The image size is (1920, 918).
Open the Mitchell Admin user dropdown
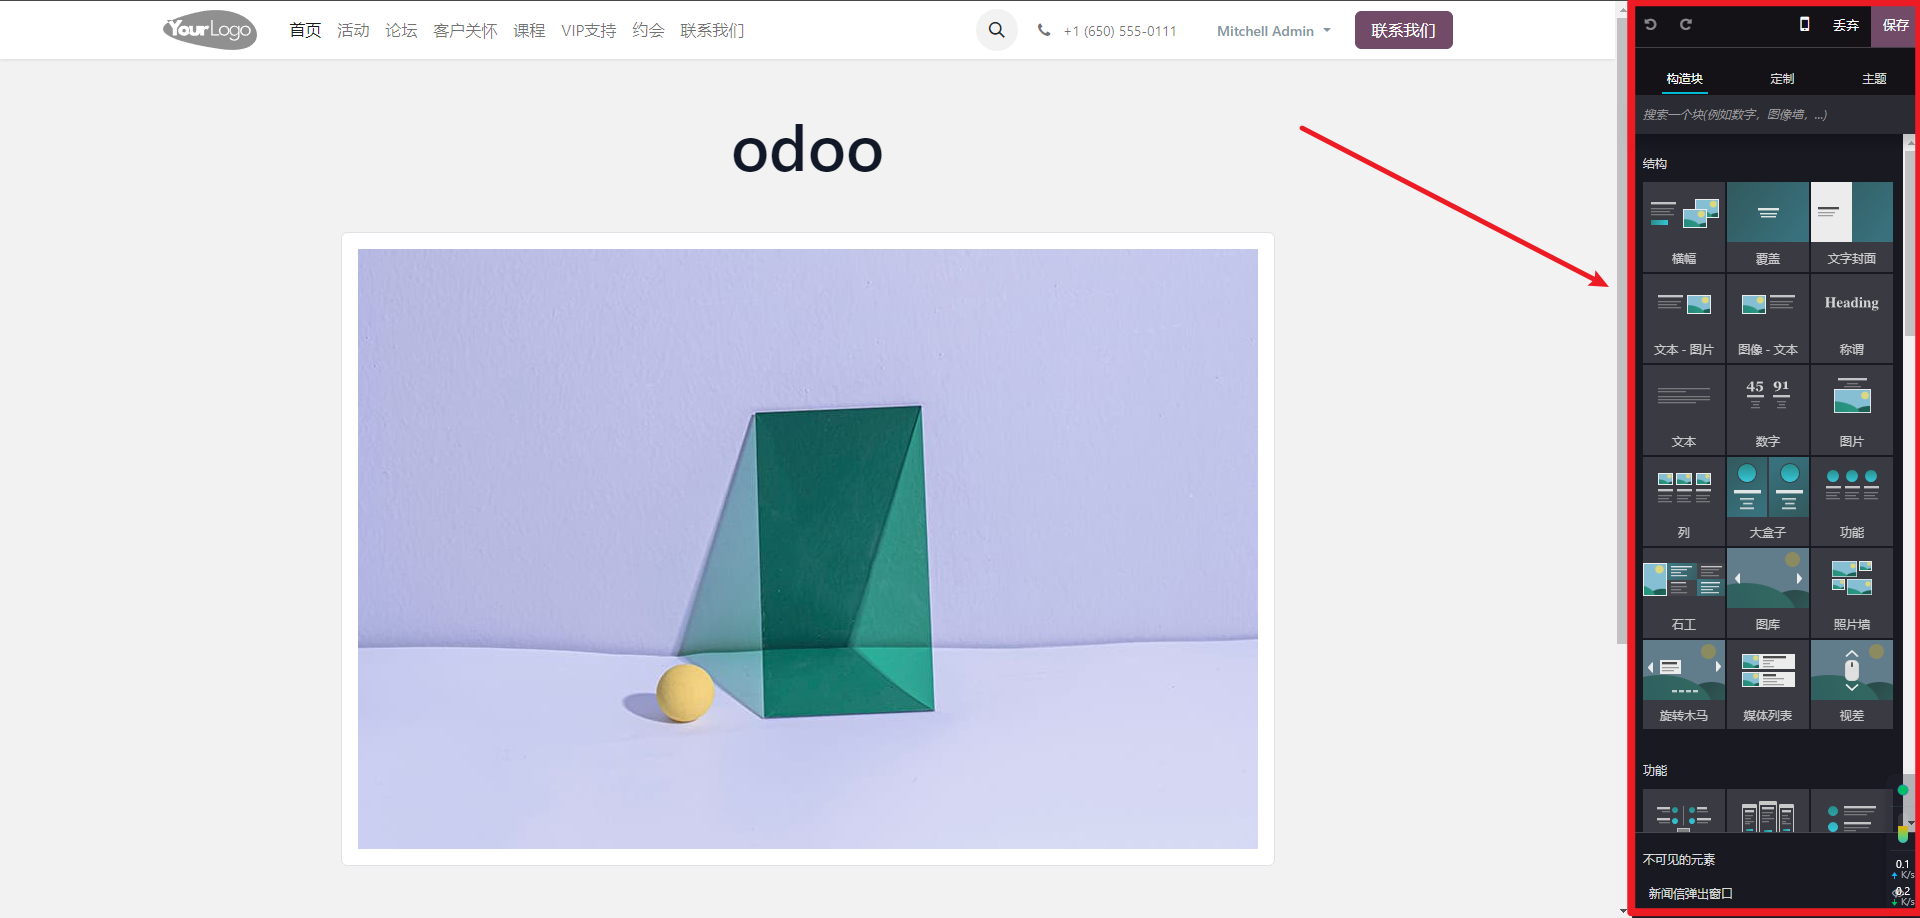(1273, 31)
